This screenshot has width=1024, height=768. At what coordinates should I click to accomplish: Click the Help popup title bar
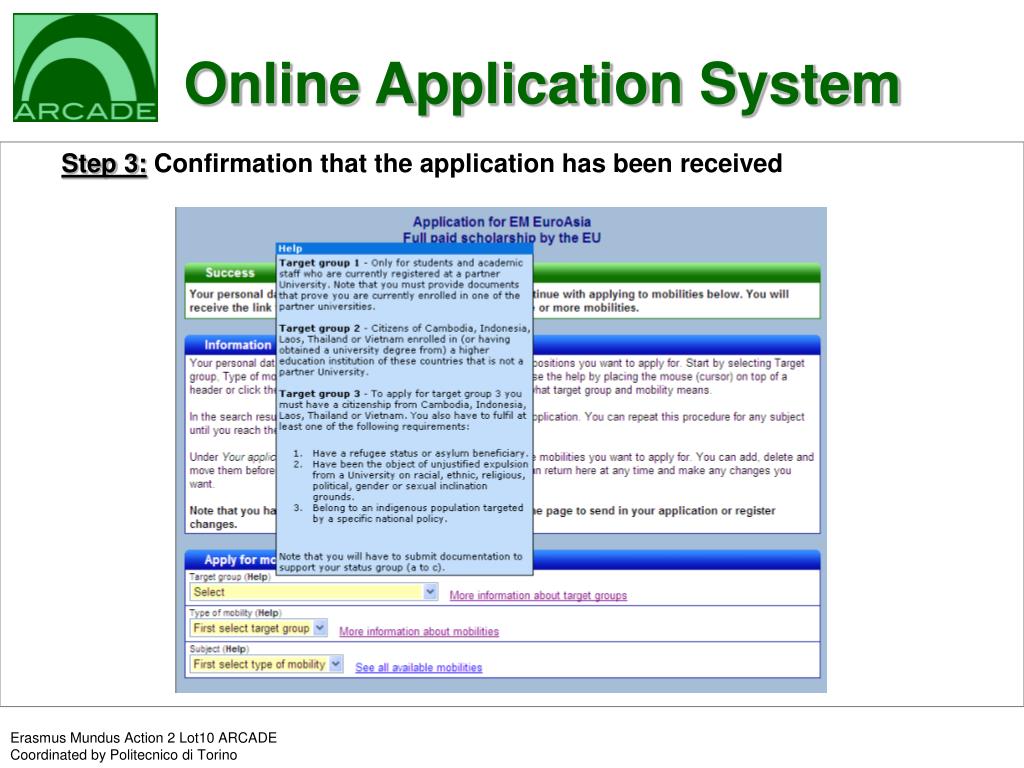point(404,248)
